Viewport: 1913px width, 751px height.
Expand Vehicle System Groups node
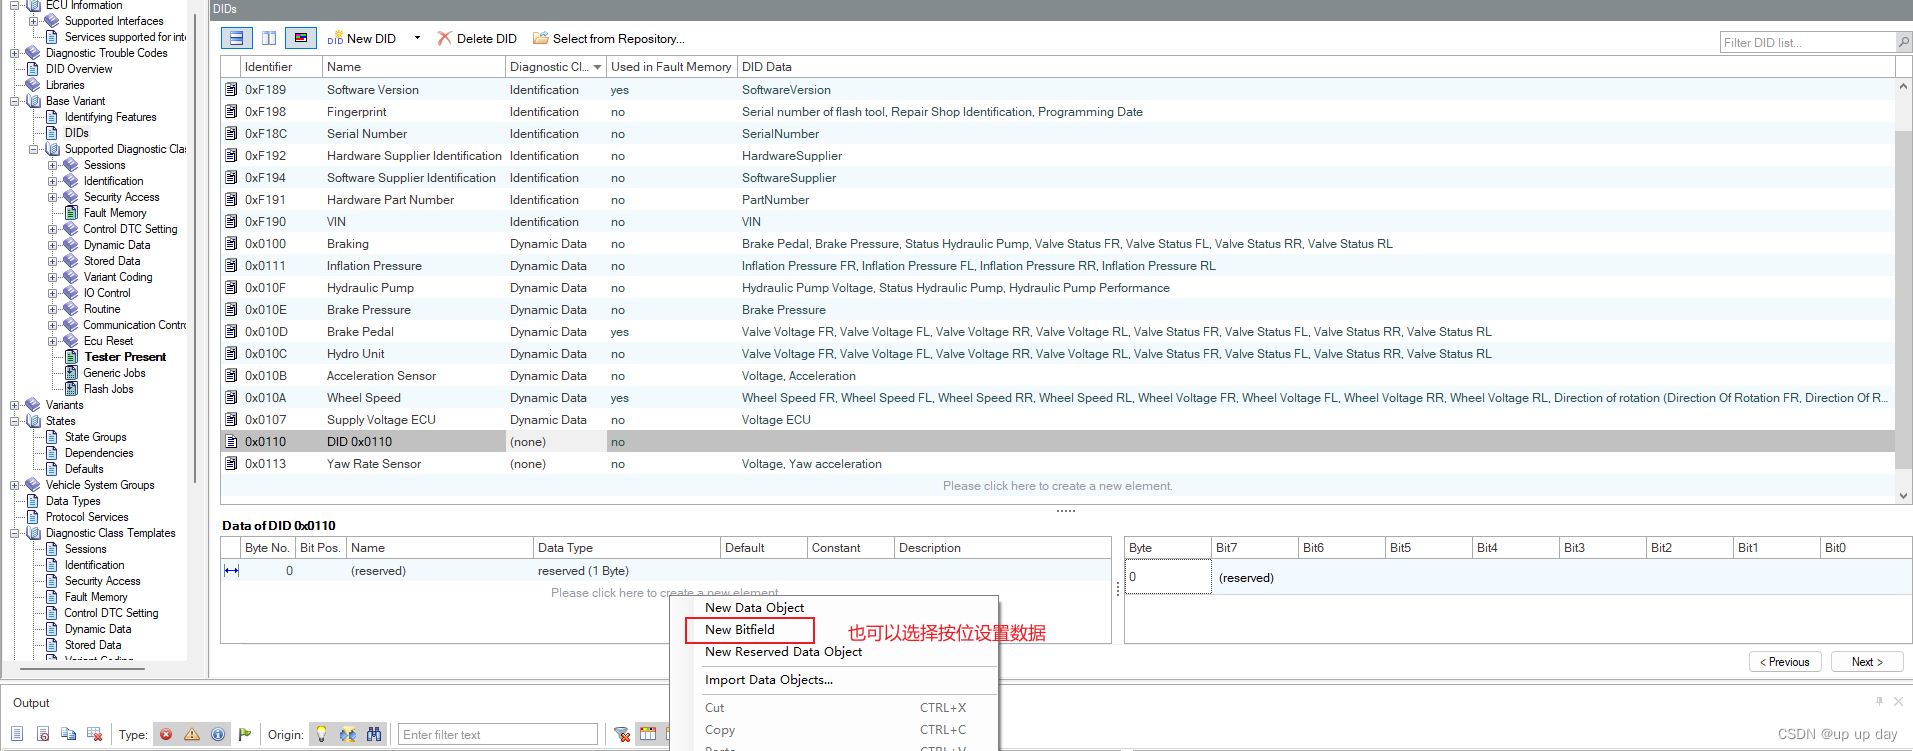tap(15, 485)
